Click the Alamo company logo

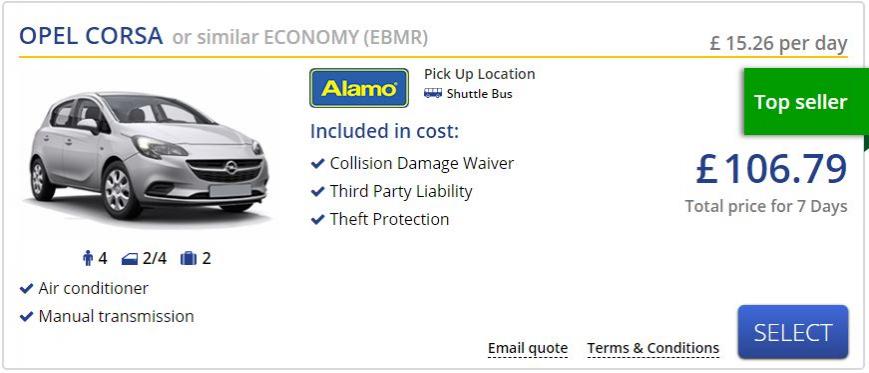coord(359,88)
